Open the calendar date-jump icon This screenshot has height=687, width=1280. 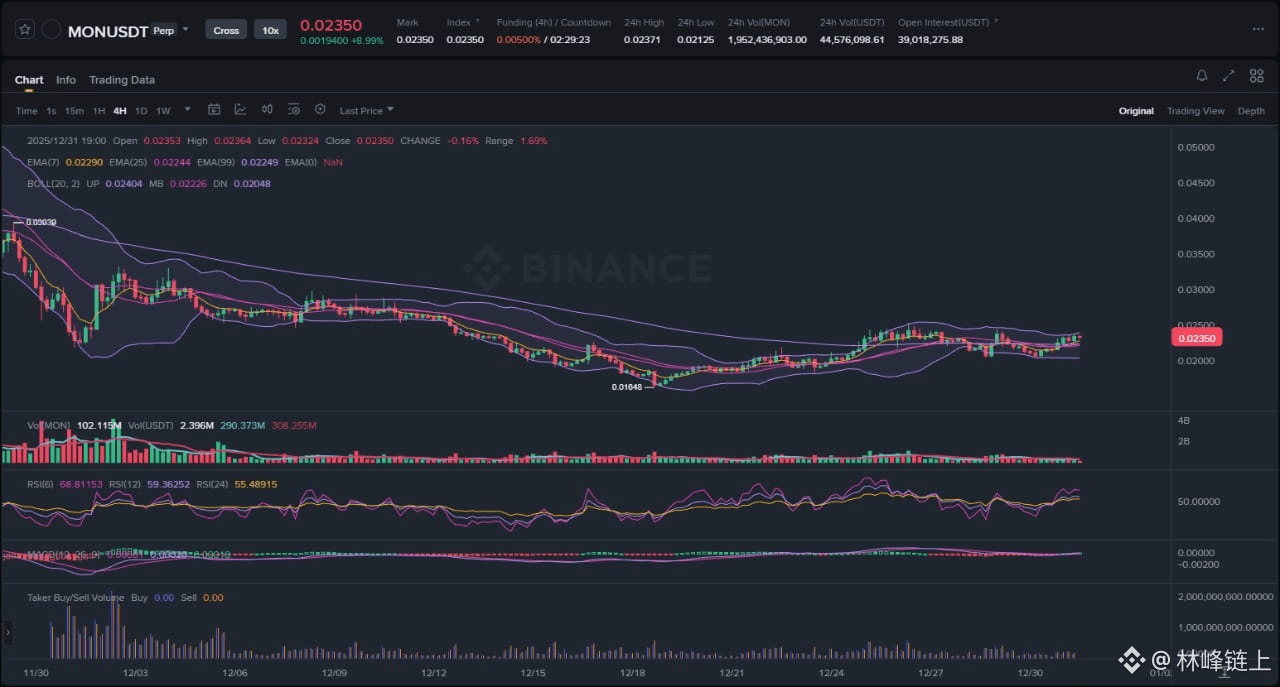(x=214, y=110)
